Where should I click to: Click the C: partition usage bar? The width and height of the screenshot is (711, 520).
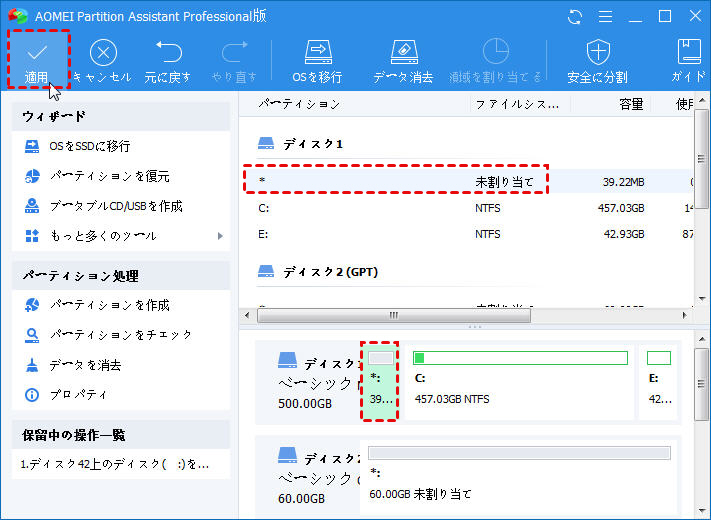[x=520, y=358]
